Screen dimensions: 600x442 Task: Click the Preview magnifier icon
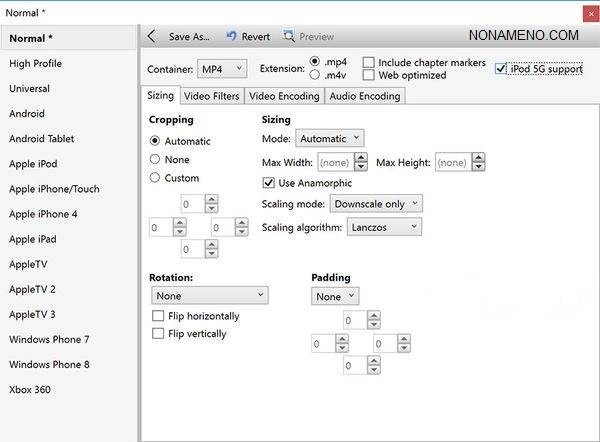click(x=289, y=36)
